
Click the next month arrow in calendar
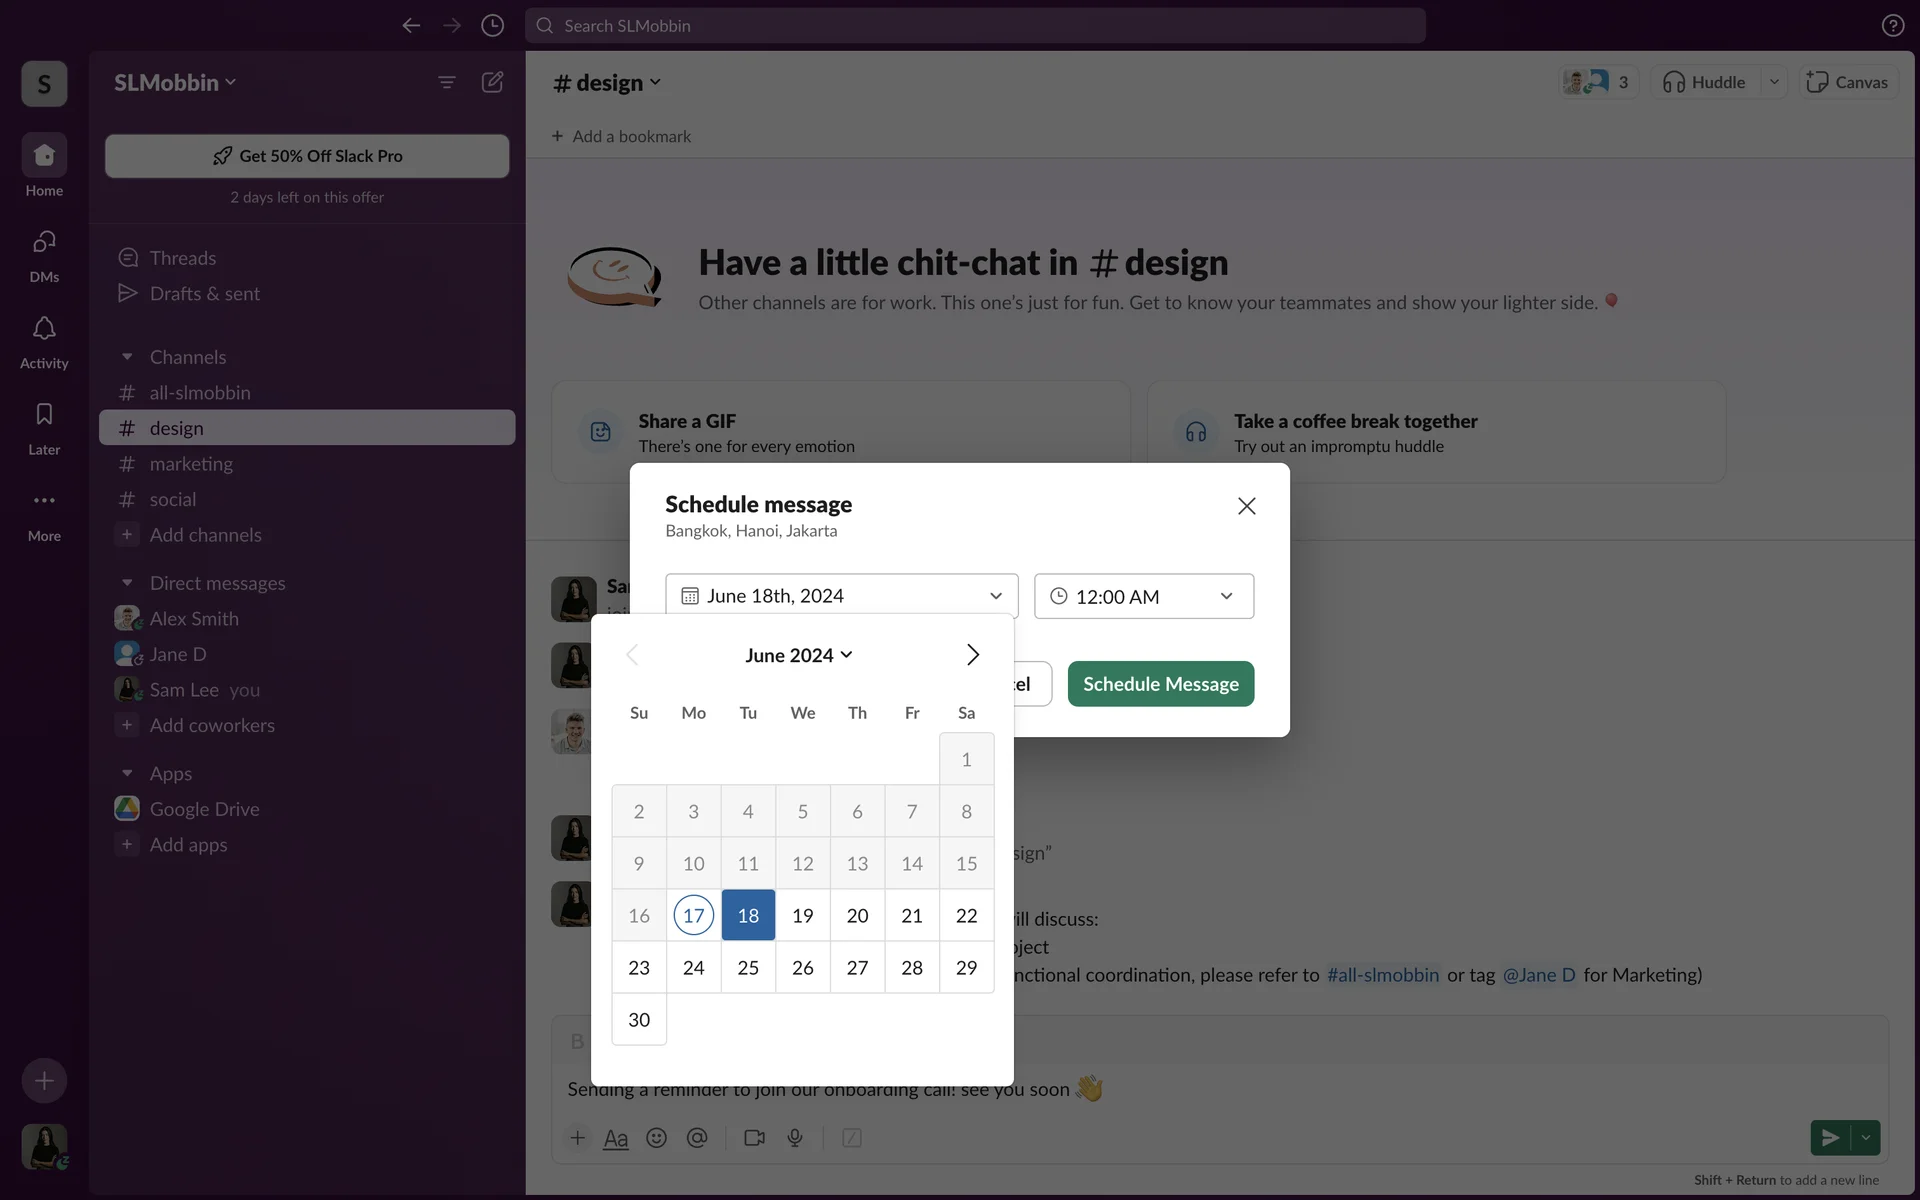click(x=972, y=655)
